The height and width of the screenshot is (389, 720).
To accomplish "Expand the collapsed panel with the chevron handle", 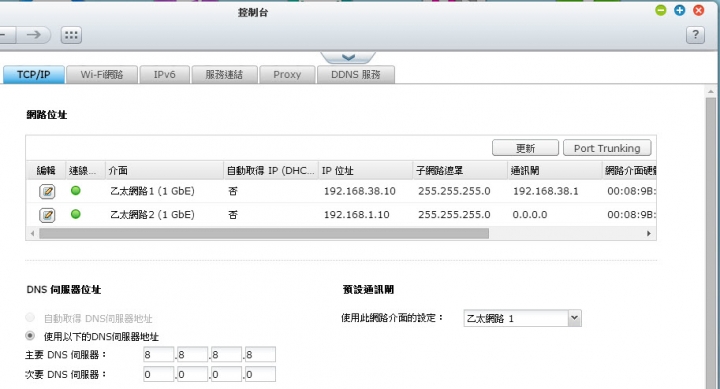I will [348, 57].
